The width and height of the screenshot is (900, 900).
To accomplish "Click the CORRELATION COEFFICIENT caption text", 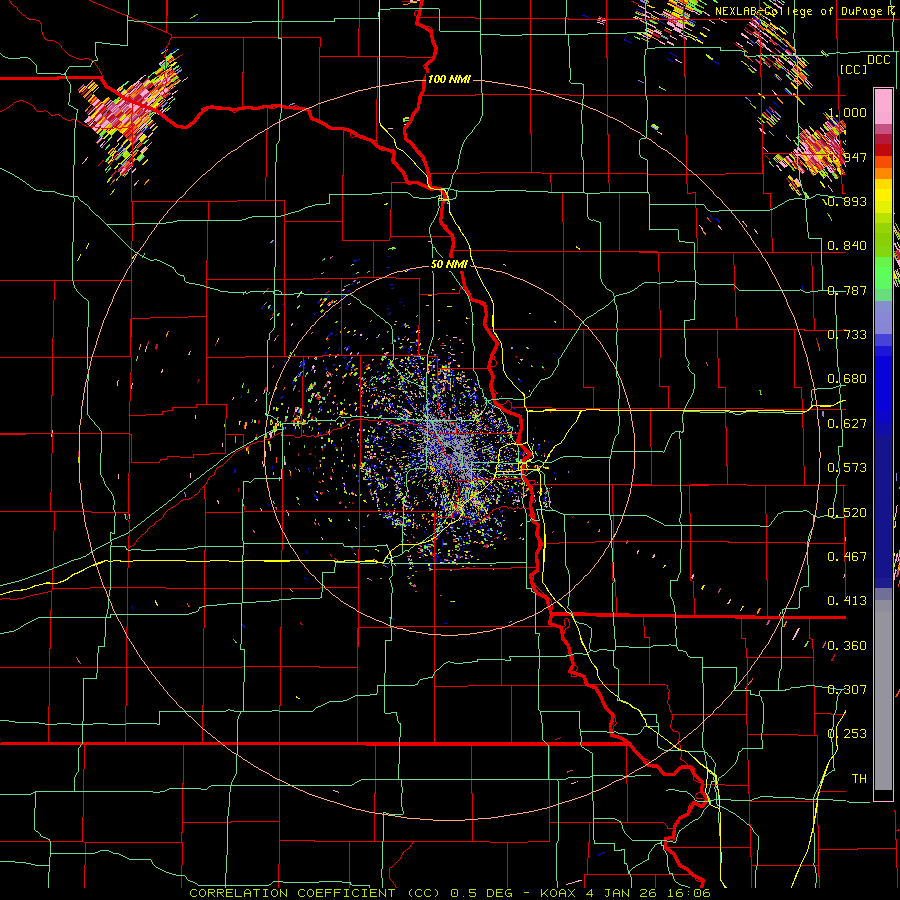I will (x=293, y=893).
